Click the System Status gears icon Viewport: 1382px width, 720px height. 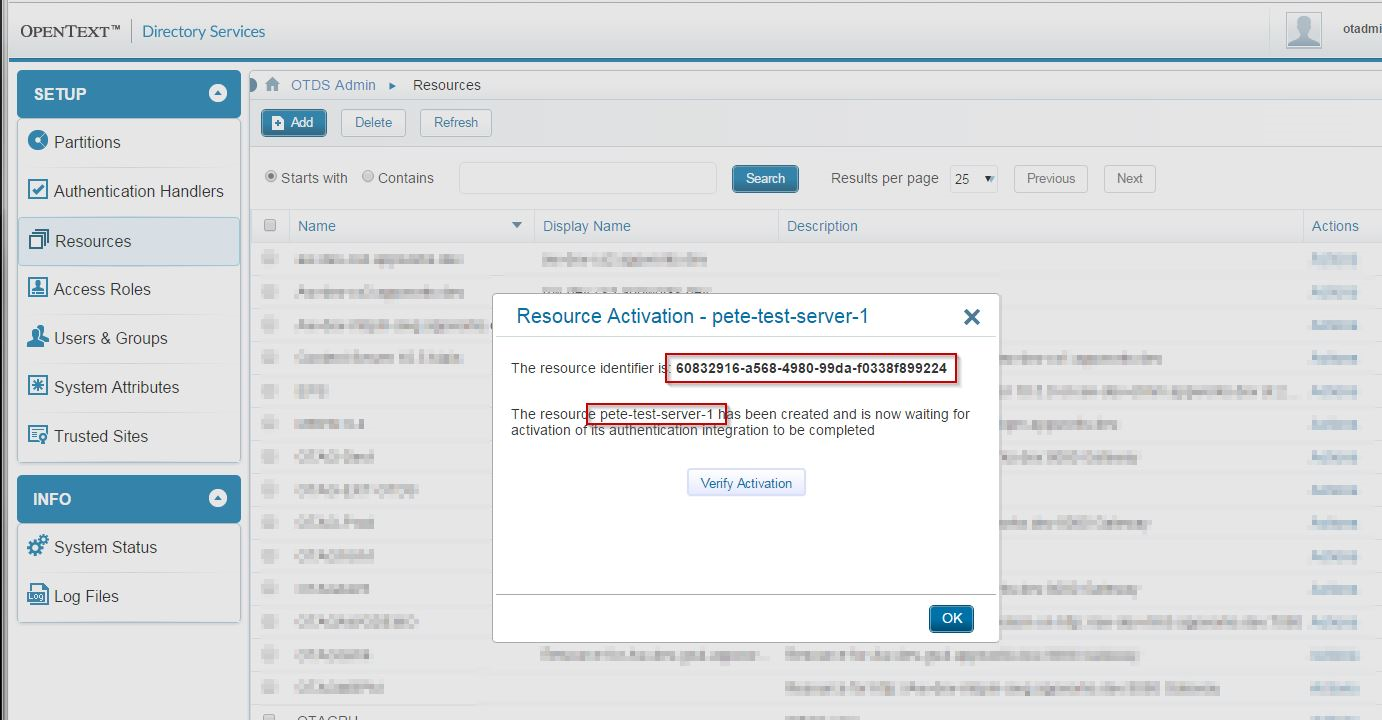(38, 546)
